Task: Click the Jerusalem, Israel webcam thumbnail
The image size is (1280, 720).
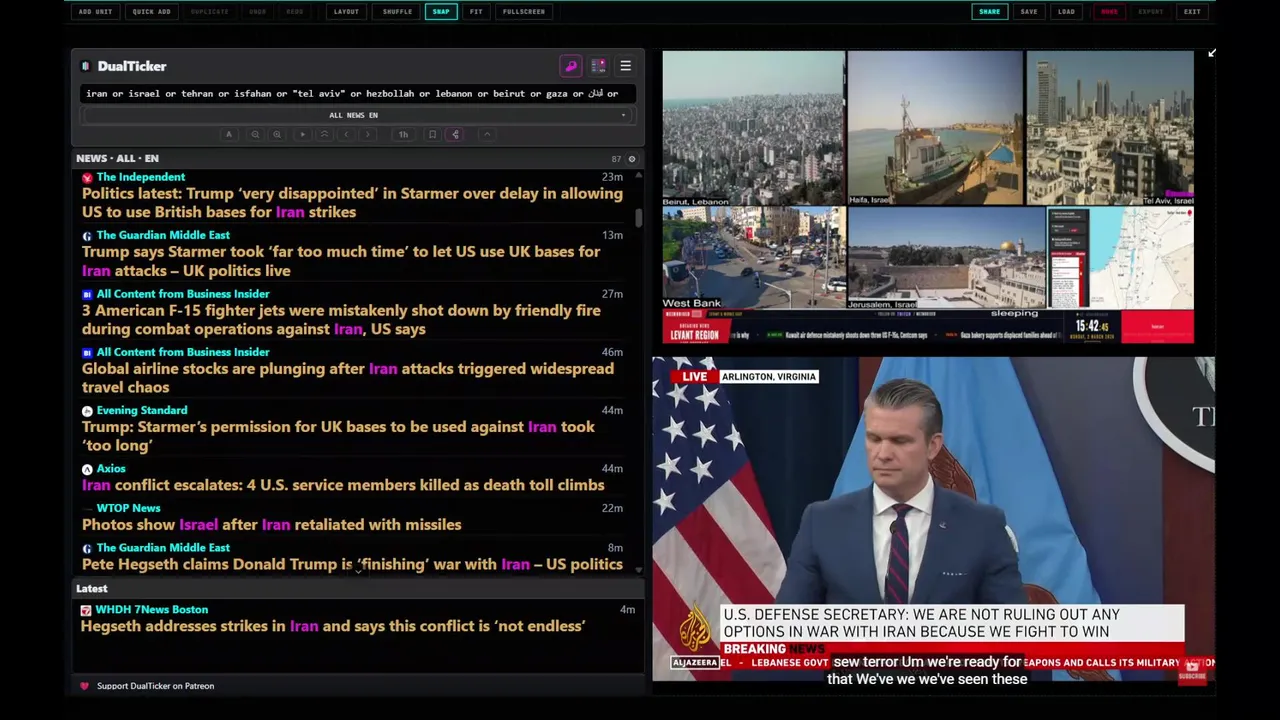Action: [x=946, y=258]
